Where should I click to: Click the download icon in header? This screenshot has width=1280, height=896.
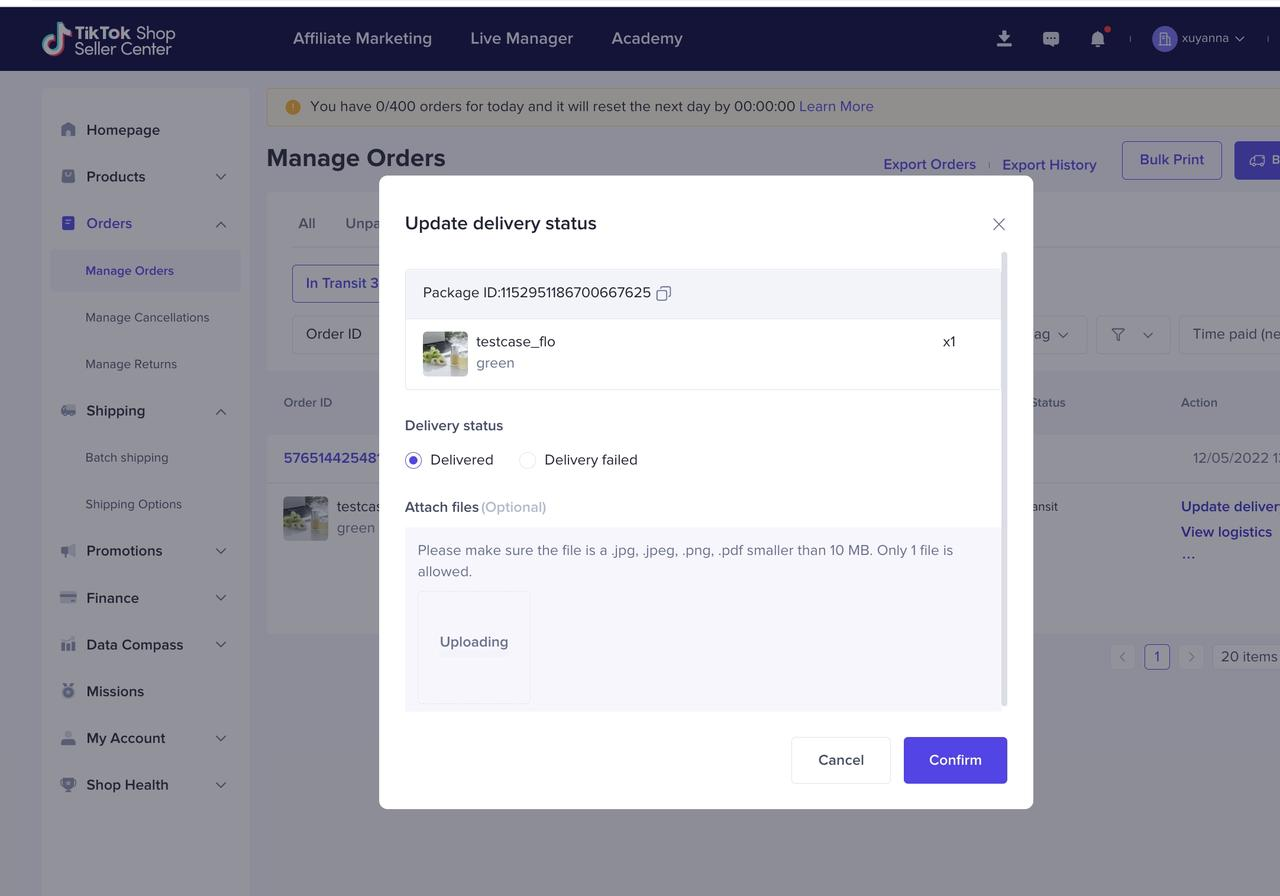(1004, 39)
